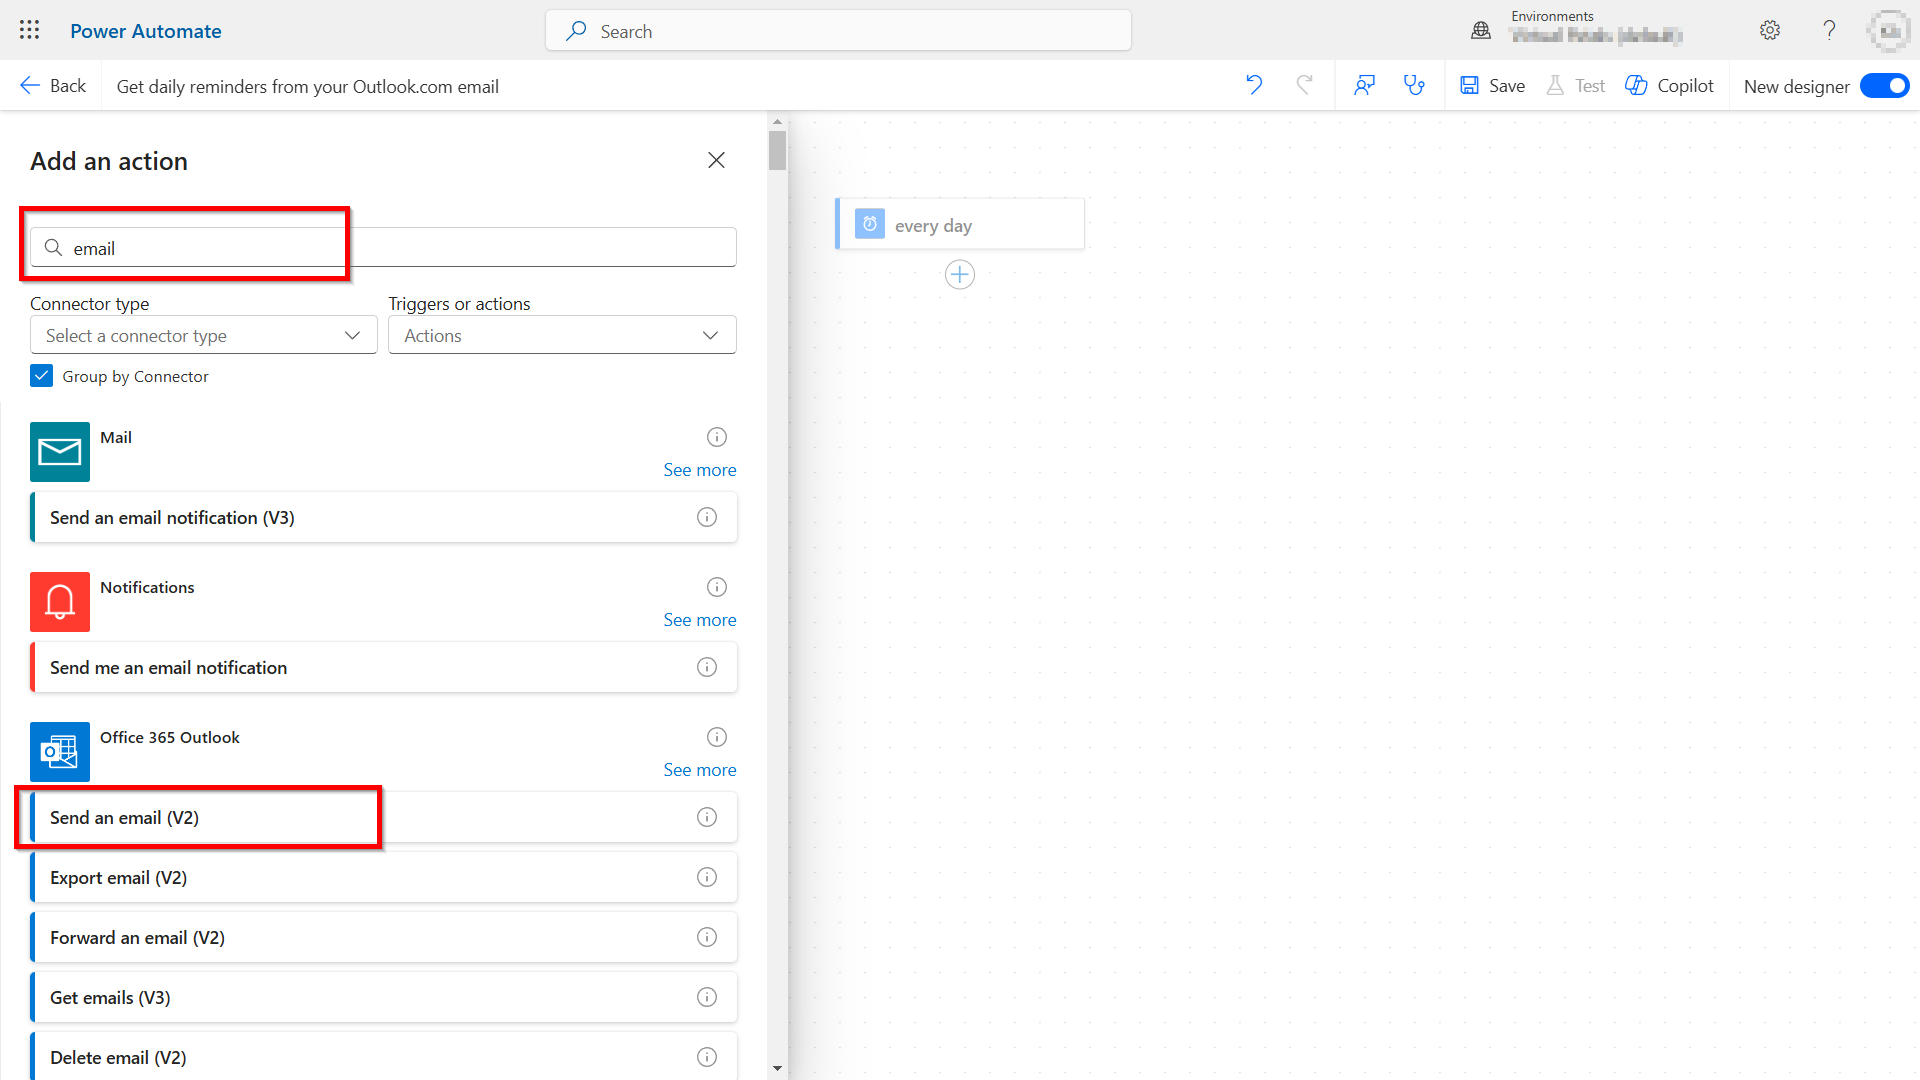
Task: Open the 'every day' trigger card
Action: click(960, 224)
